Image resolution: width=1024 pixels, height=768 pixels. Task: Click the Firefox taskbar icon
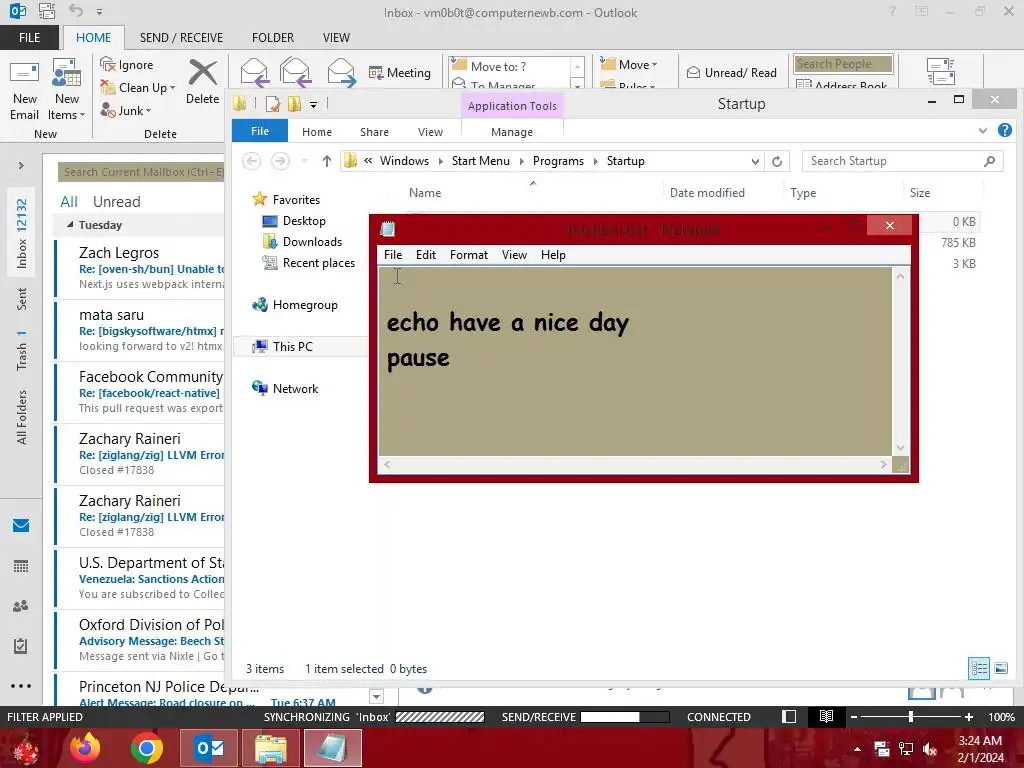tap(85, 748)
